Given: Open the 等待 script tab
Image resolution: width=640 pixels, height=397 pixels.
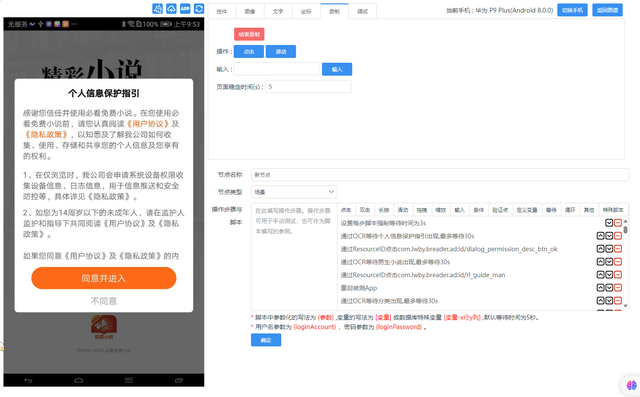Looking at the screenshot, I should coord(551,210).
